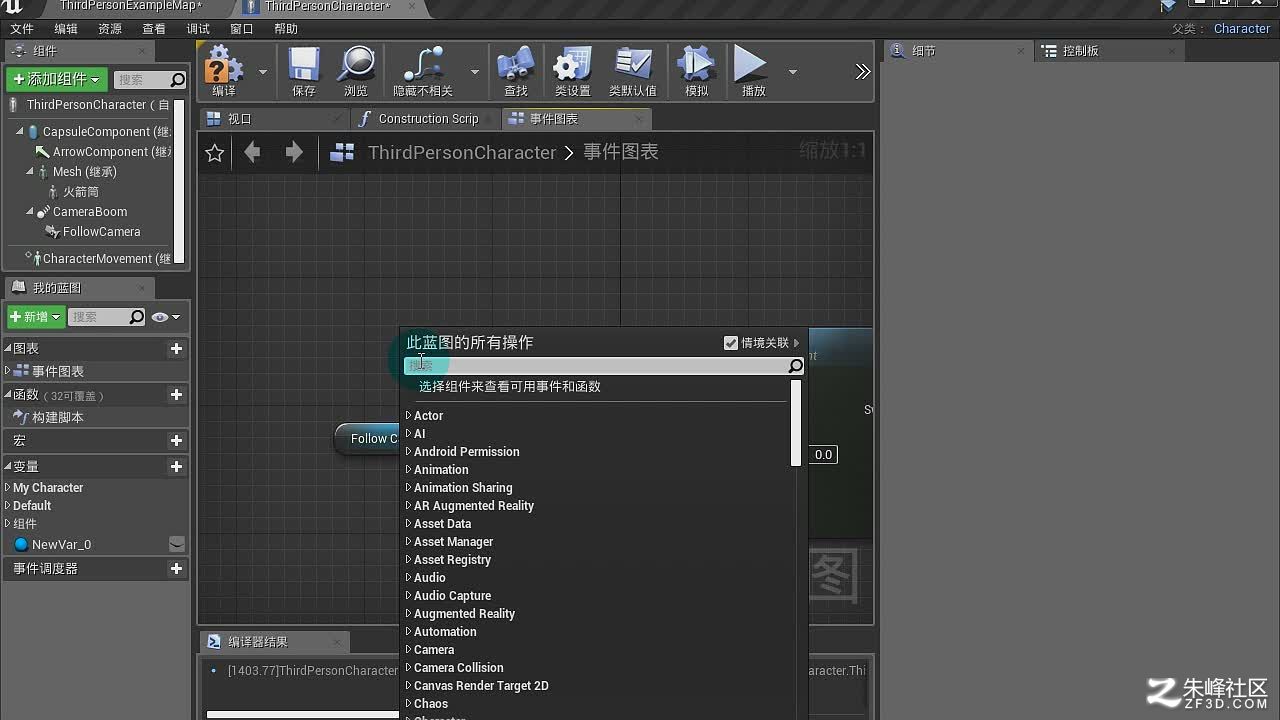Click the Find (查找) binoculars icon
The image size is (1280, 720).
[x=516, y=65]
